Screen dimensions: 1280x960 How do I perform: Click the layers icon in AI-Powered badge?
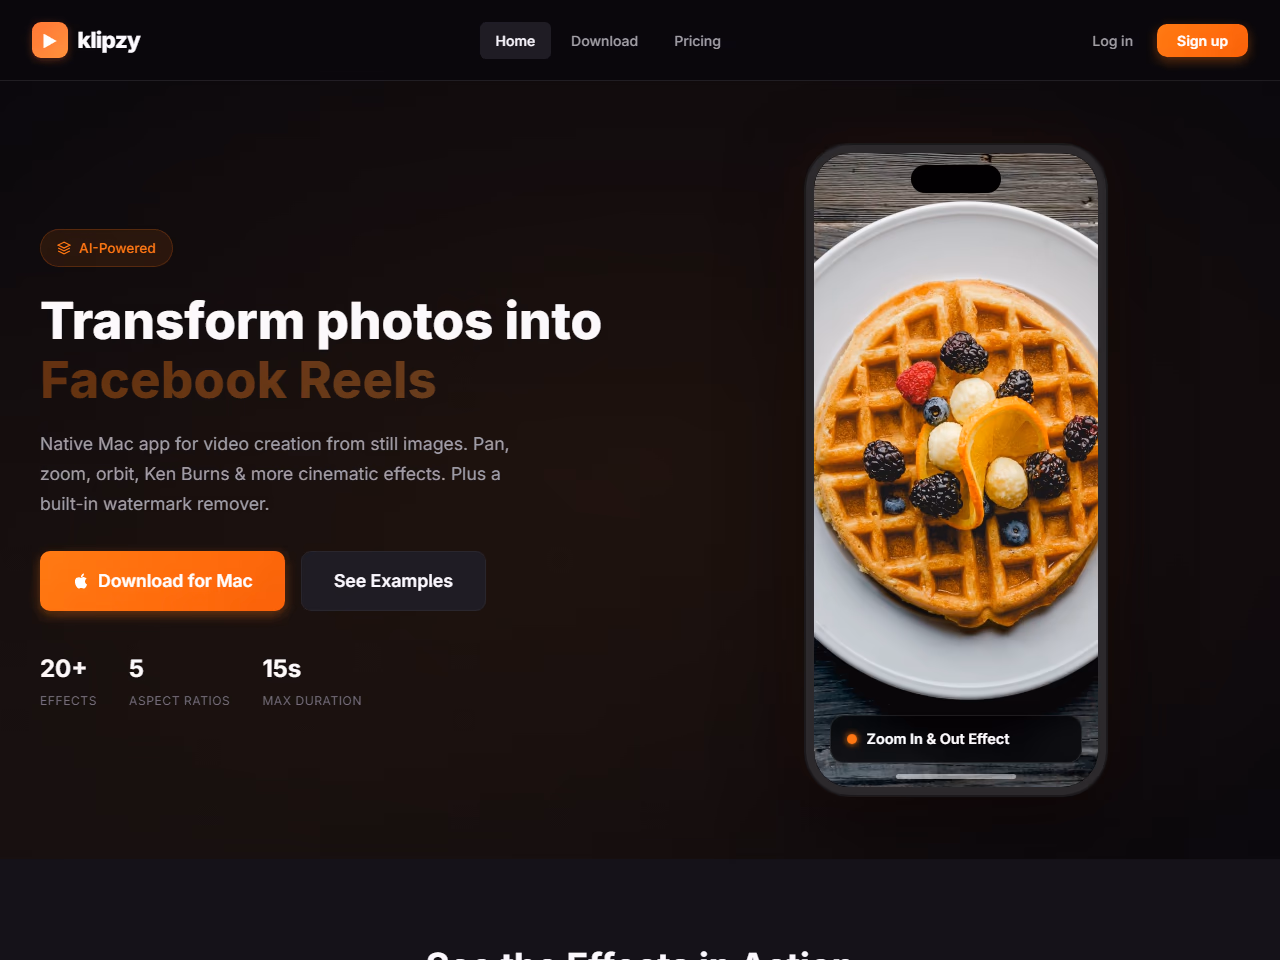tap(64, 248)
